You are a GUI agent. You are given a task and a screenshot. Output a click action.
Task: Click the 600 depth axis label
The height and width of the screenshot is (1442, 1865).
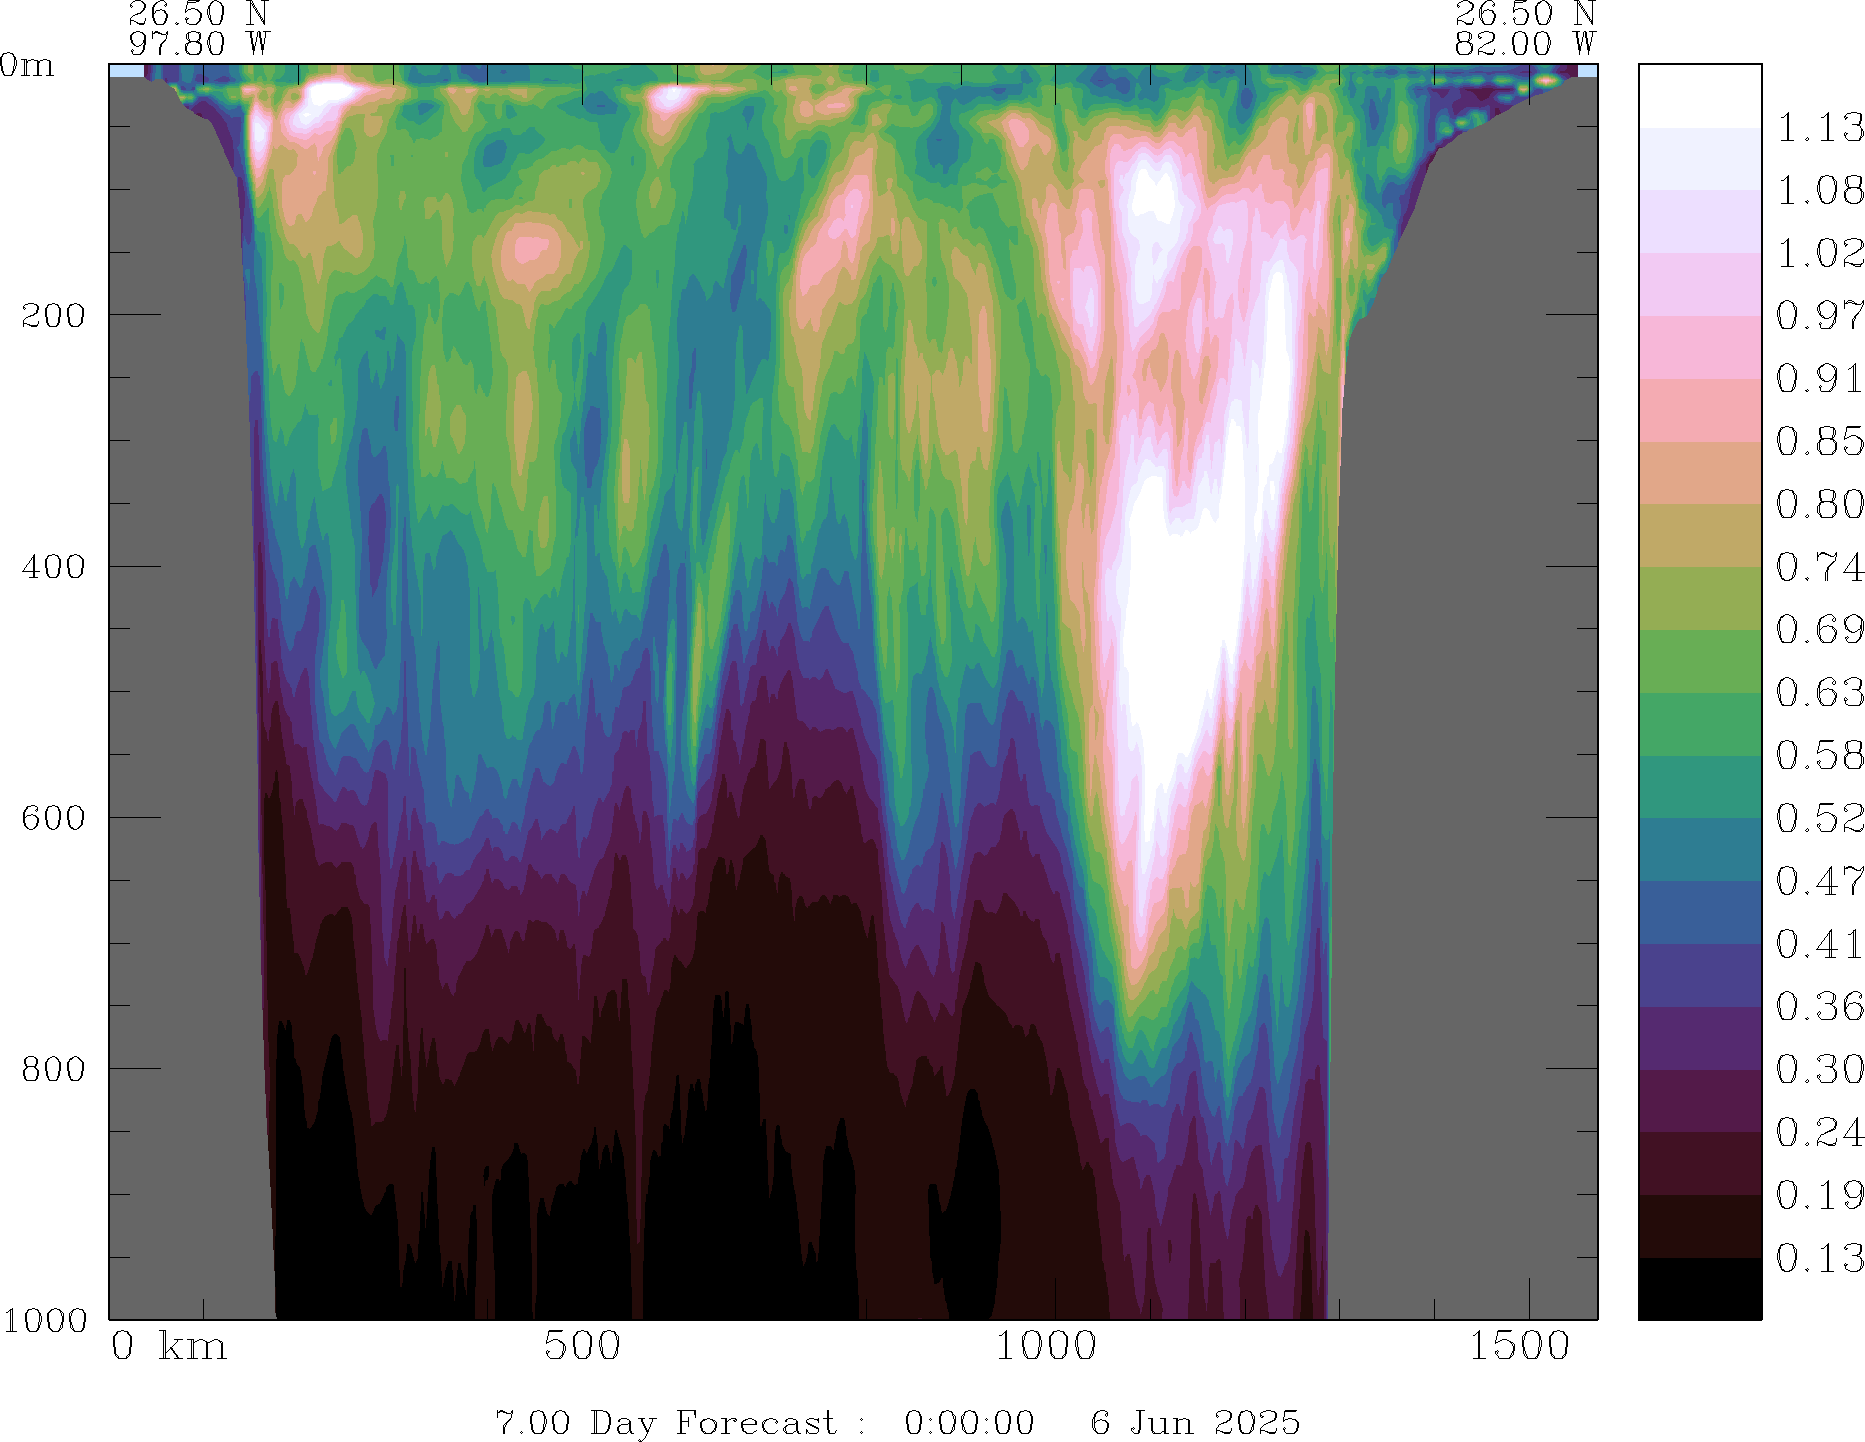tap(53, 818)
